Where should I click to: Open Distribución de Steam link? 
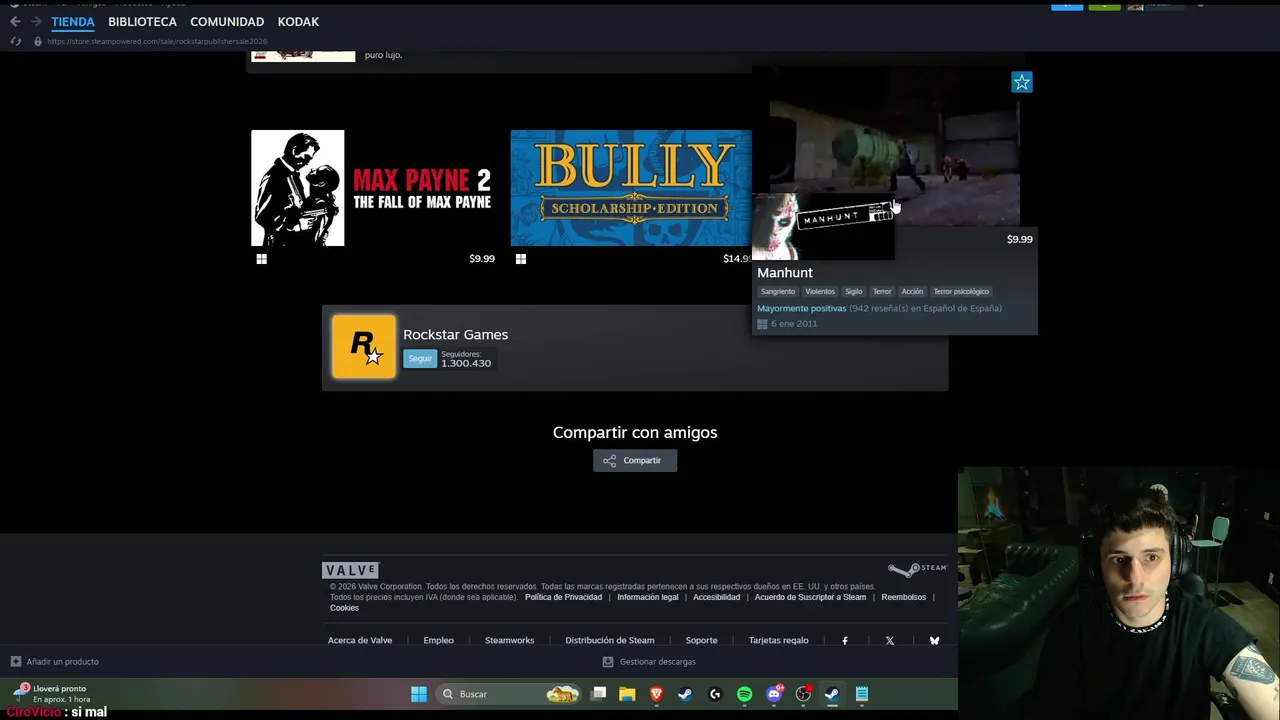click(610, 640)
